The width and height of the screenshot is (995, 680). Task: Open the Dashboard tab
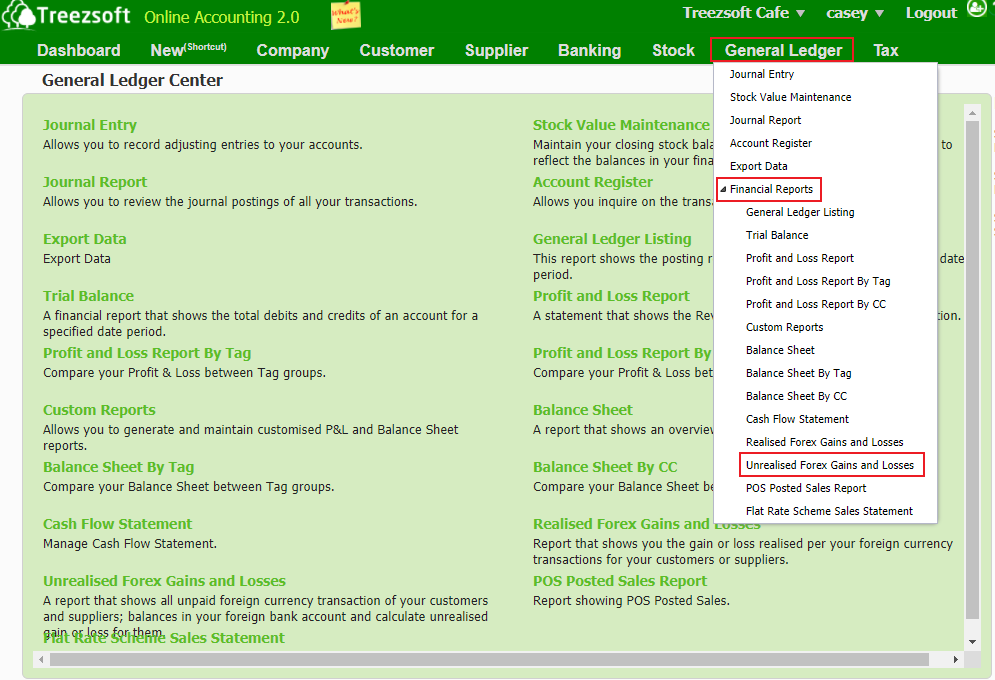79,50
